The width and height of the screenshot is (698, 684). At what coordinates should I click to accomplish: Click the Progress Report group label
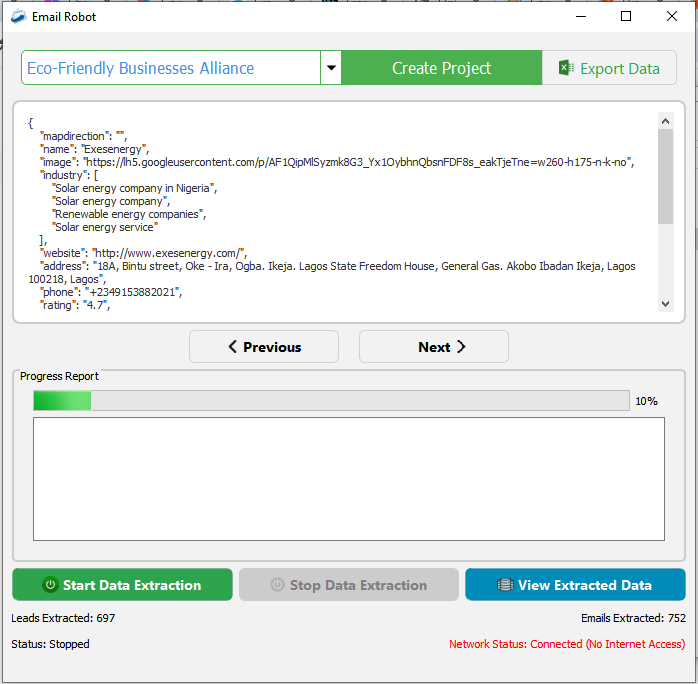click(x=59, y=376)
